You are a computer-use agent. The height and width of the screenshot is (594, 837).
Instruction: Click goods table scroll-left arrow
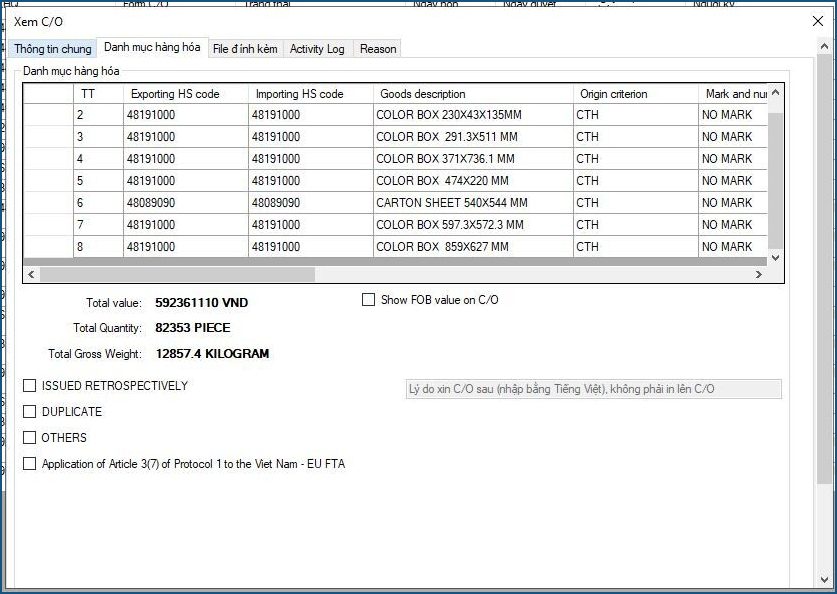[31, 274]
